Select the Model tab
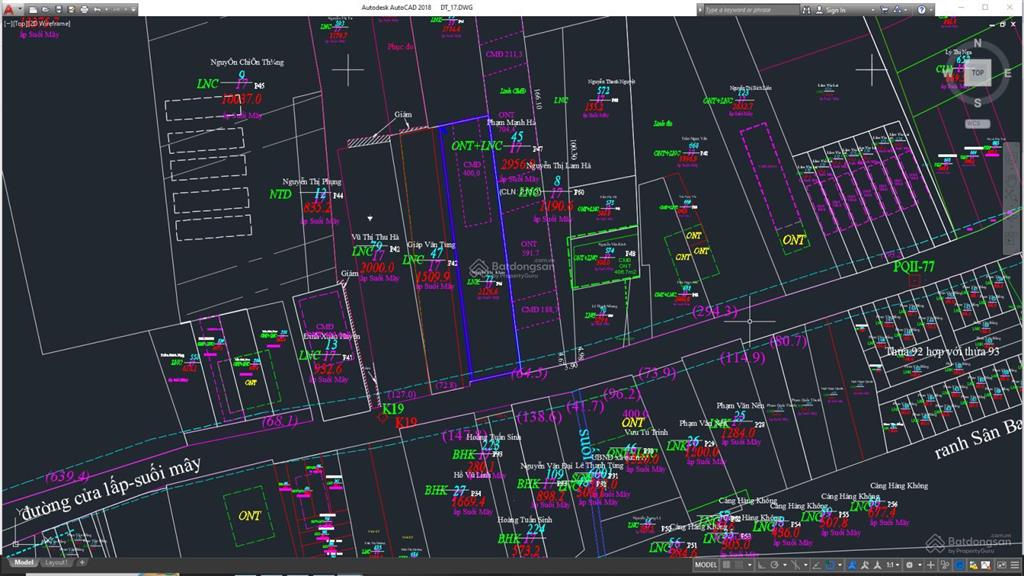The height and width of the screenshot is (576, 1024). 22,563
